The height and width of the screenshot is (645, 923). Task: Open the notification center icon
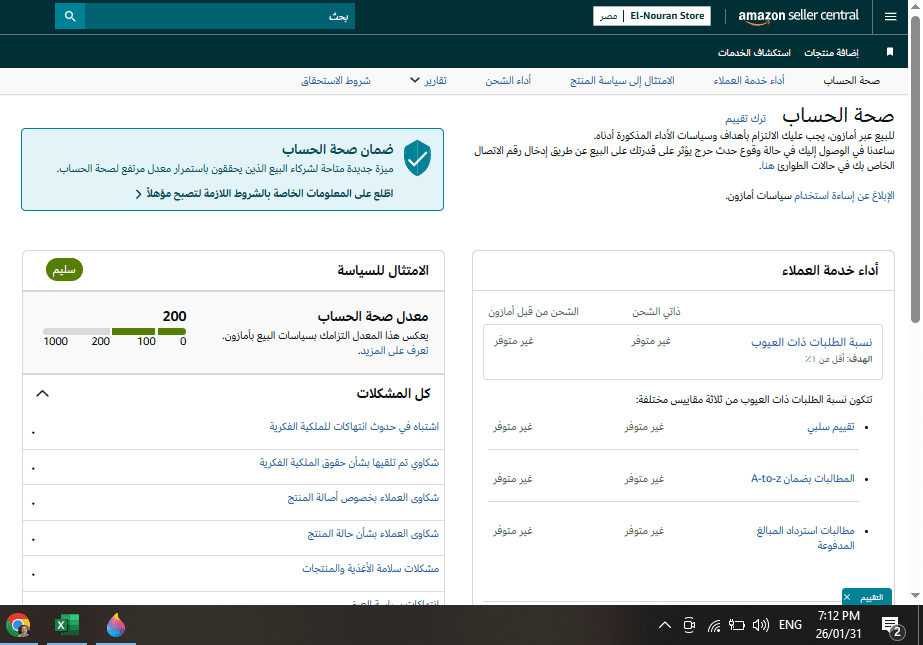point(892,625)
